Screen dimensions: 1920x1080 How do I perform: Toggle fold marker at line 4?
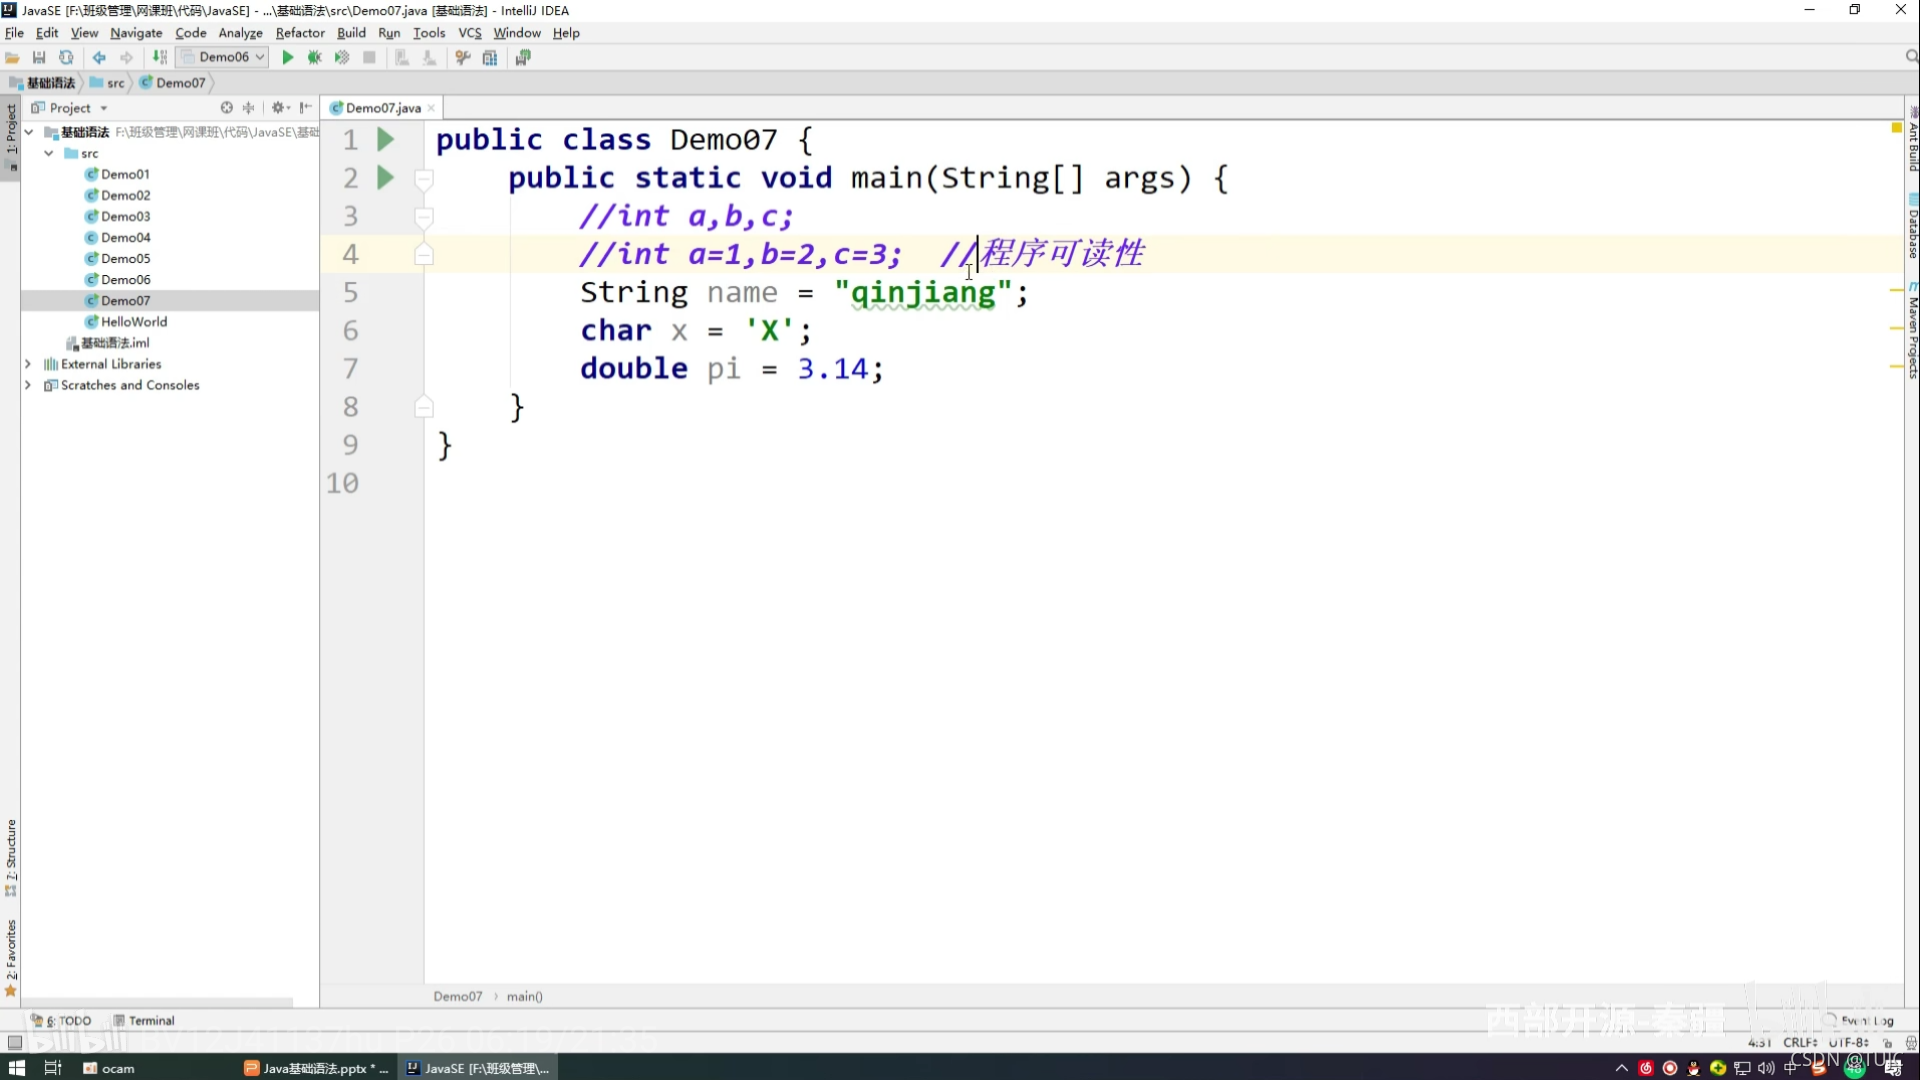coord(424,255)
